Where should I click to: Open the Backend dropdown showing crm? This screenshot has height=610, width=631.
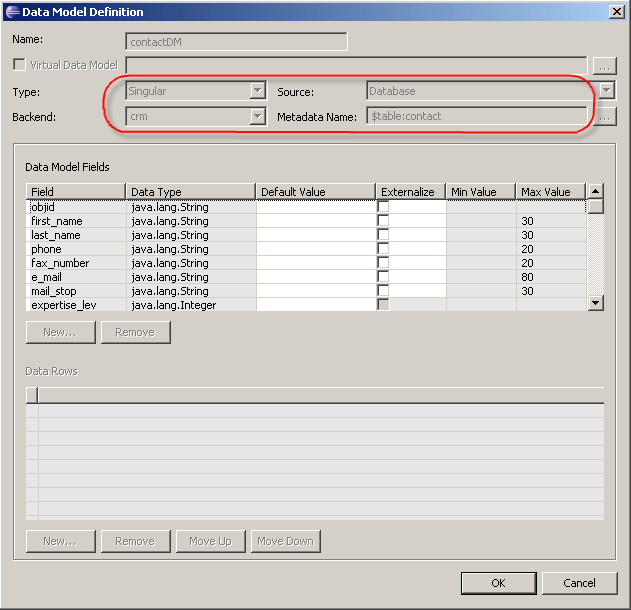tap(257, 117)
